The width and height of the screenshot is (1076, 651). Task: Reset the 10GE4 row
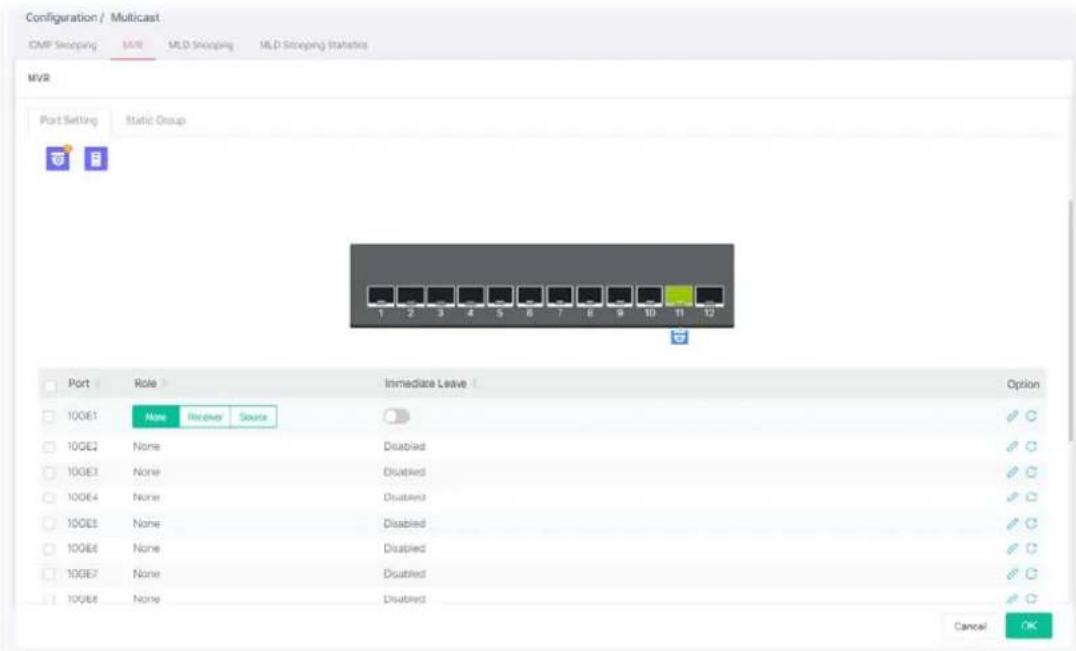click(x=1031, y=497)
